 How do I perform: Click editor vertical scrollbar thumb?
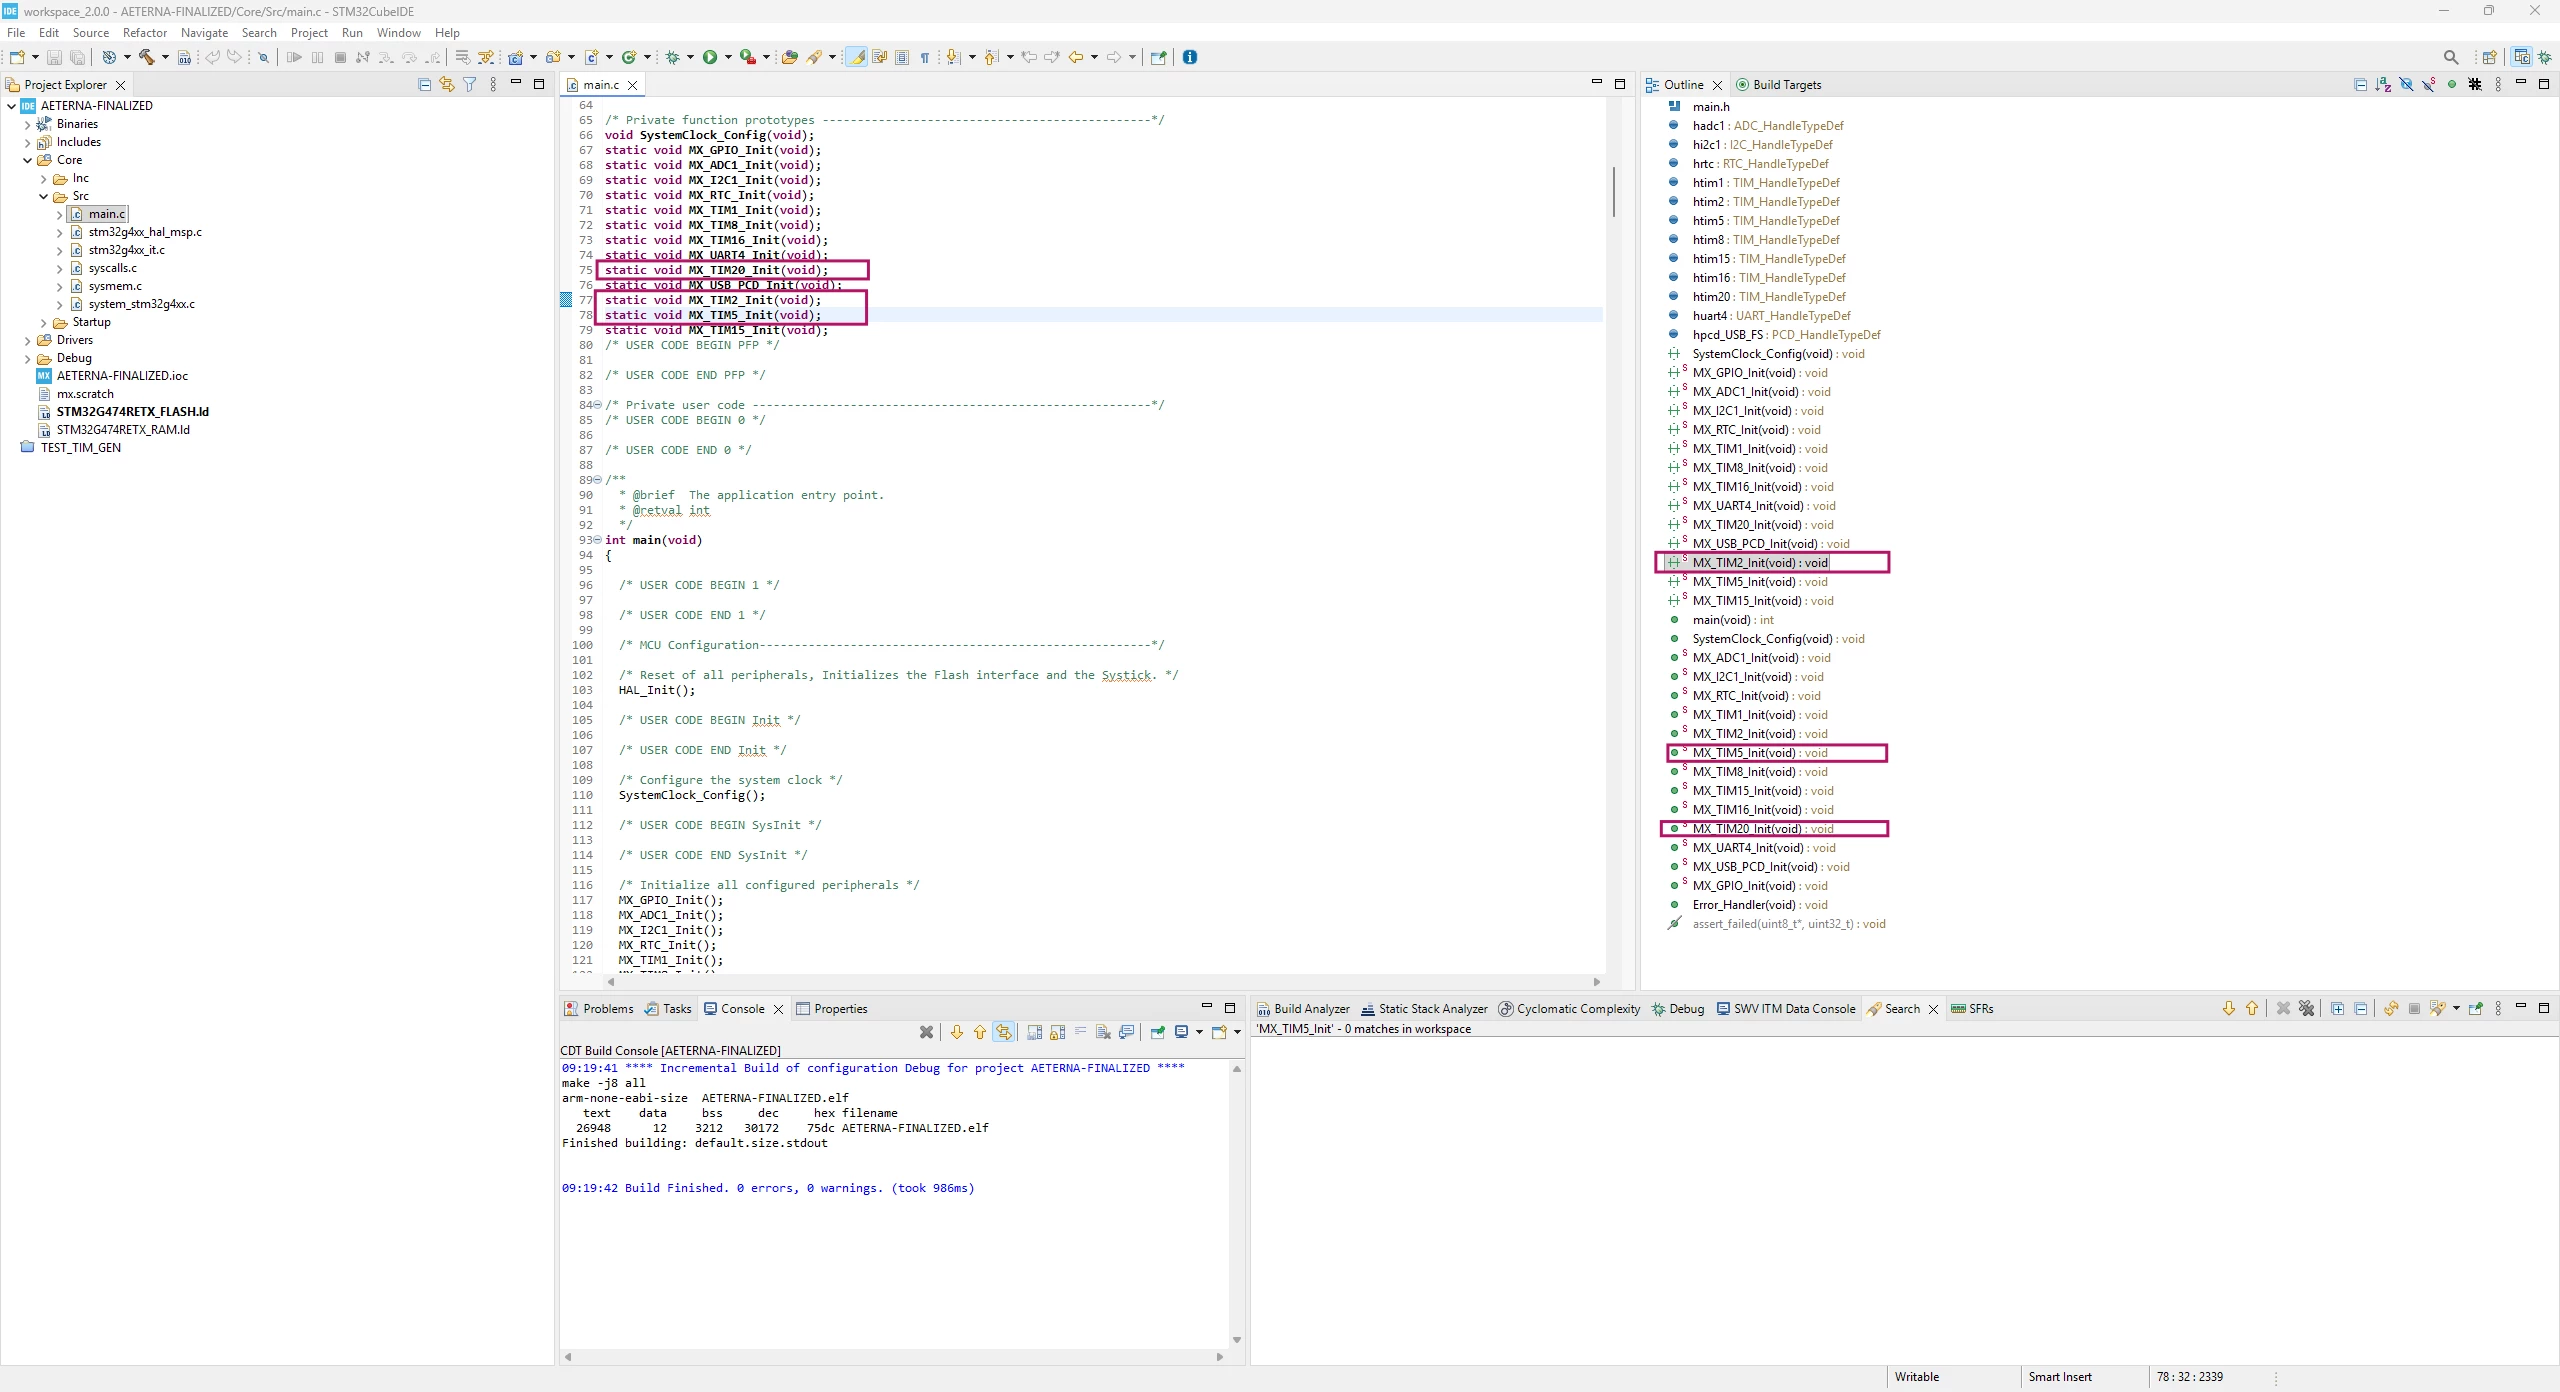pyautogui.click(x=1612, y=192)
